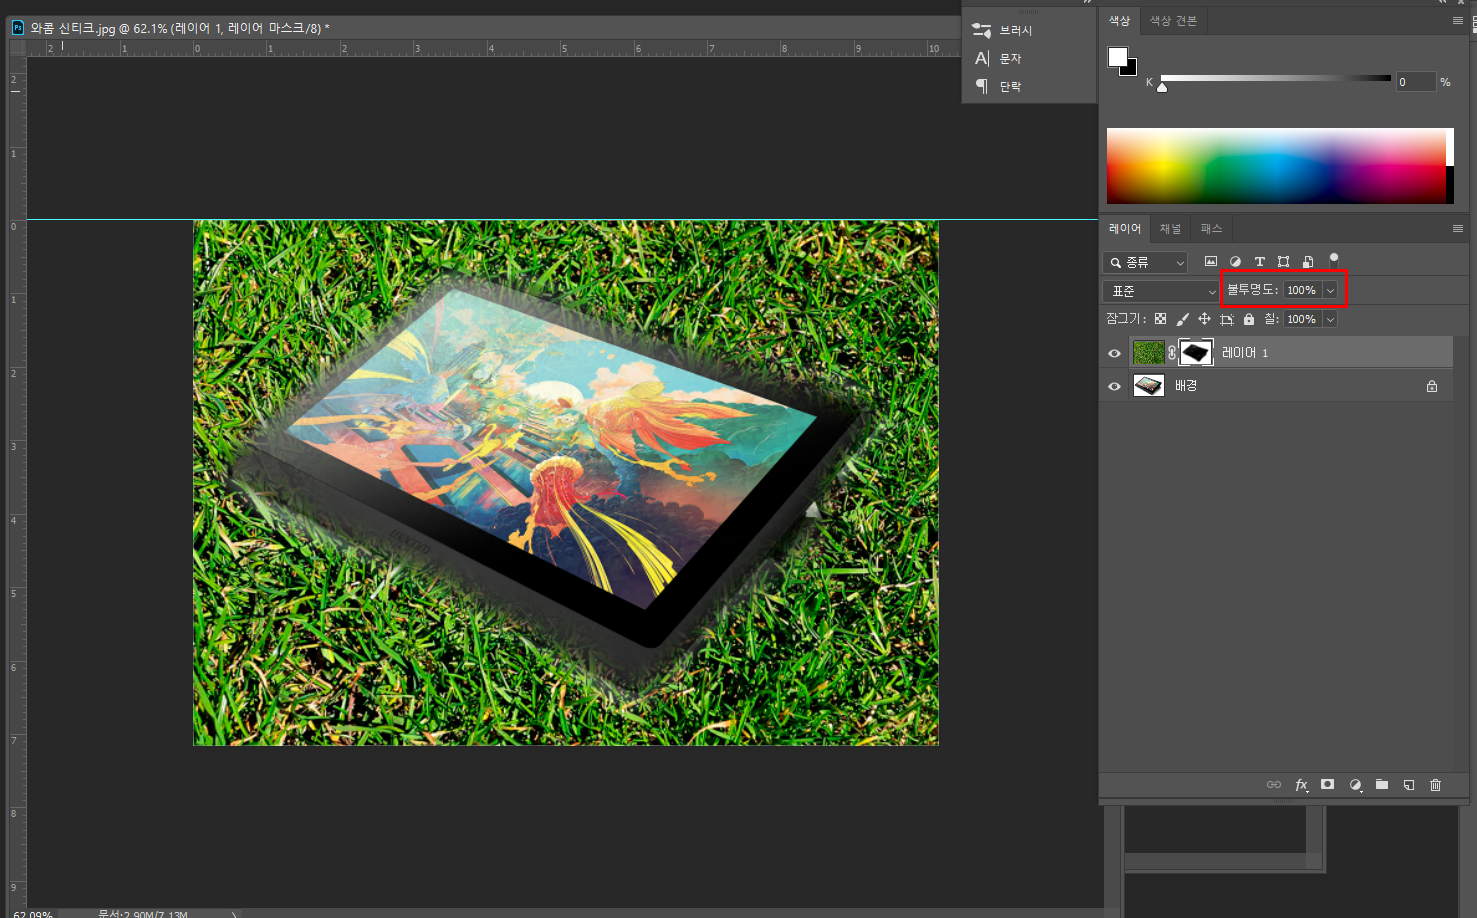Image resolution: width=1477 pixels, height=918 pixels.
Task: Open the 표준 blend mode dropdown
Action: tap(1161, 291)
